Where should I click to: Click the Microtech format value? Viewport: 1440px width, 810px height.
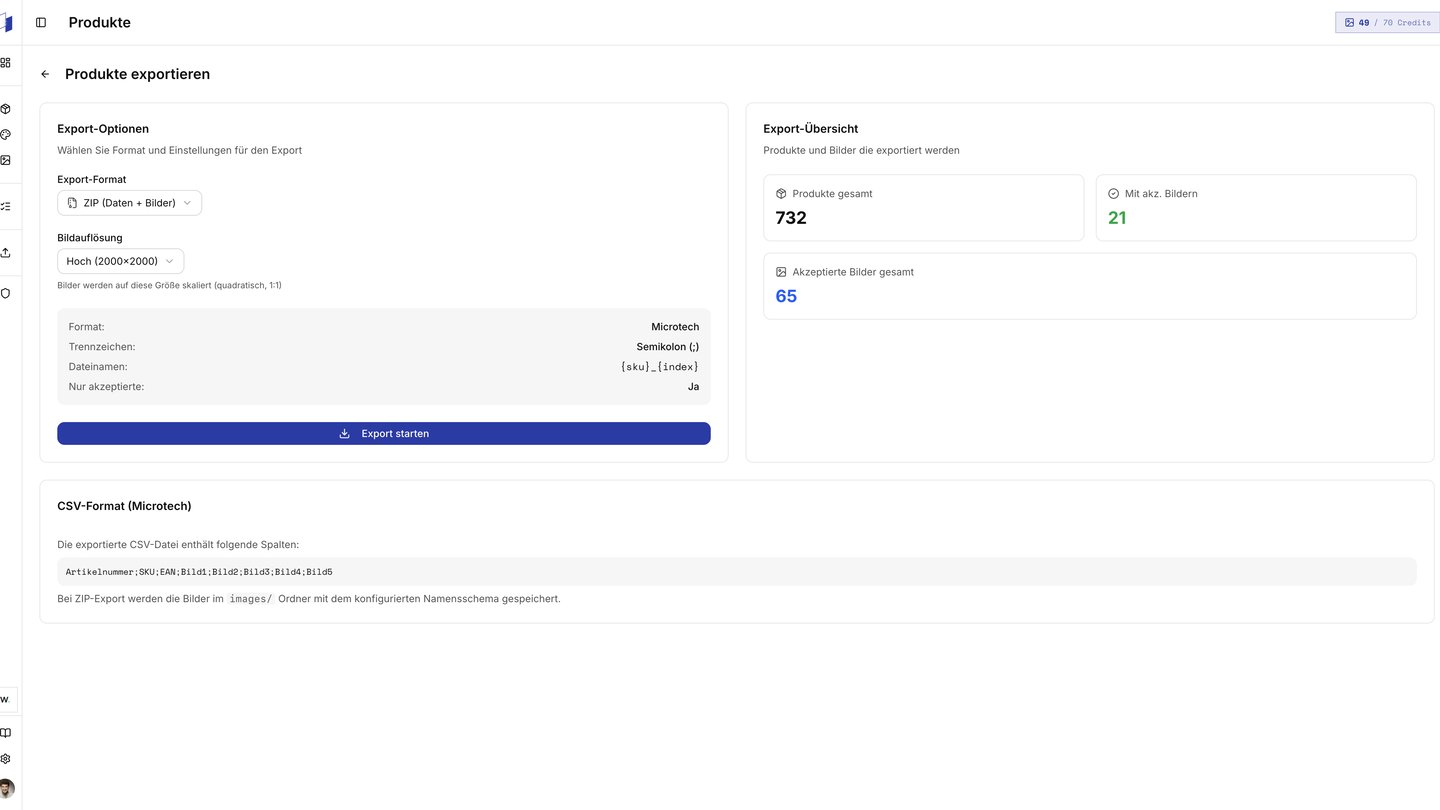tap(675, 327)
